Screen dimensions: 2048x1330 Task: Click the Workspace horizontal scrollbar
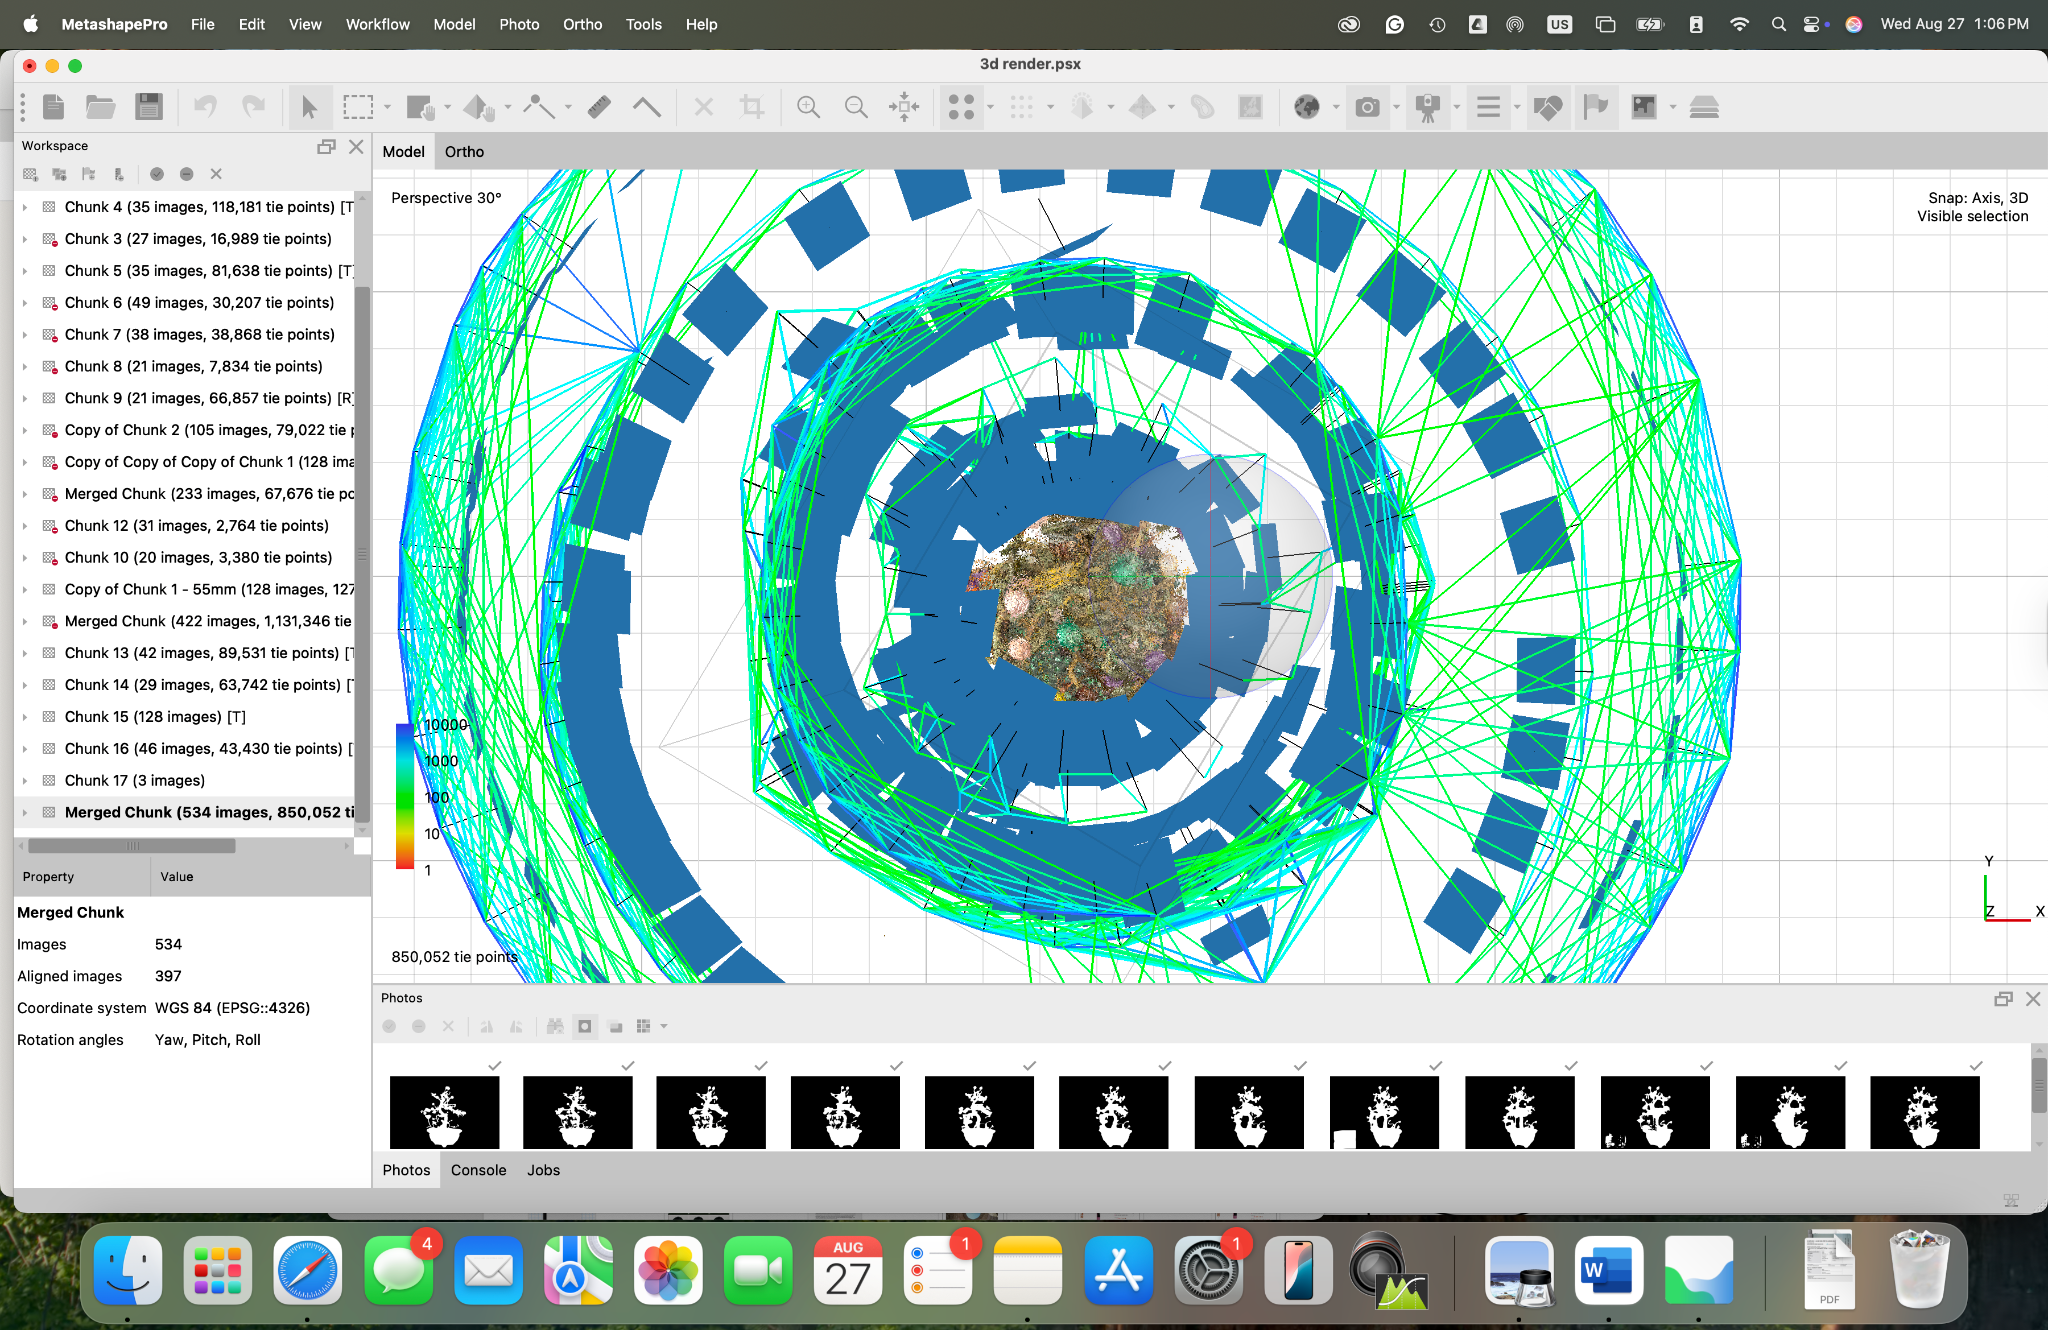tap(132, 846)
